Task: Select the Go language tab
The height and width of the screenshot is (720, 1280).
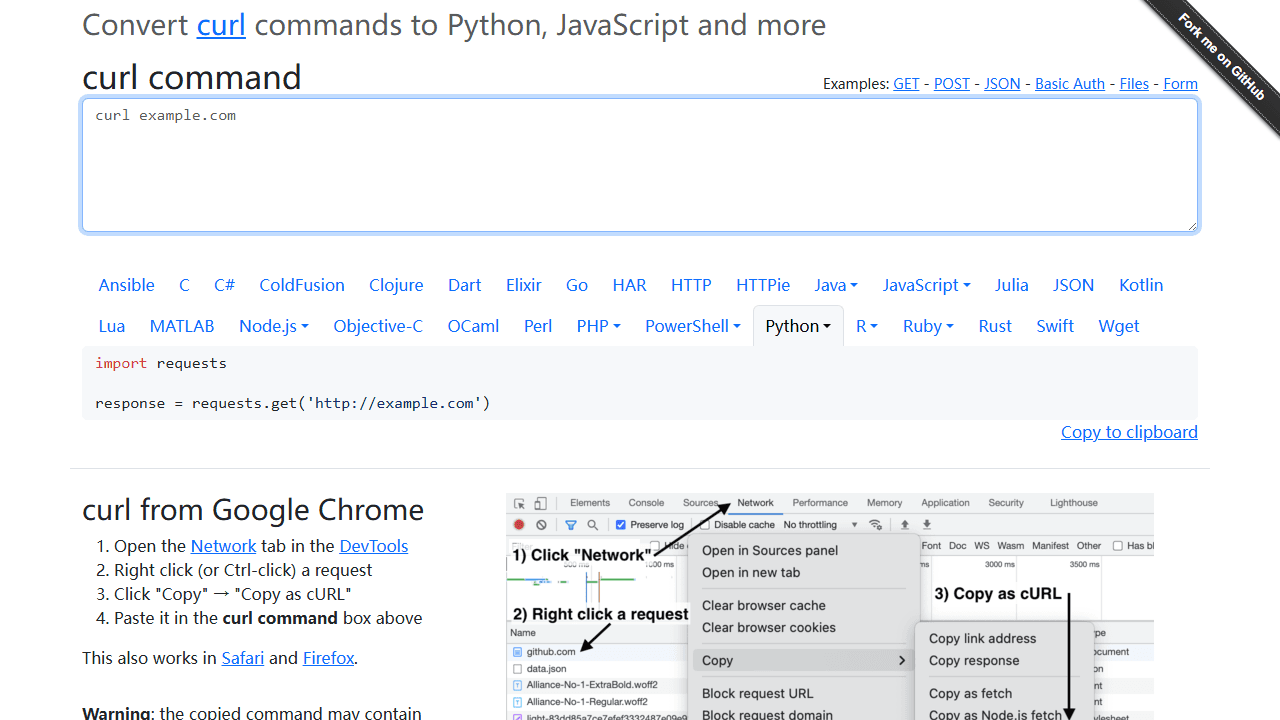Action: [577, 285]
